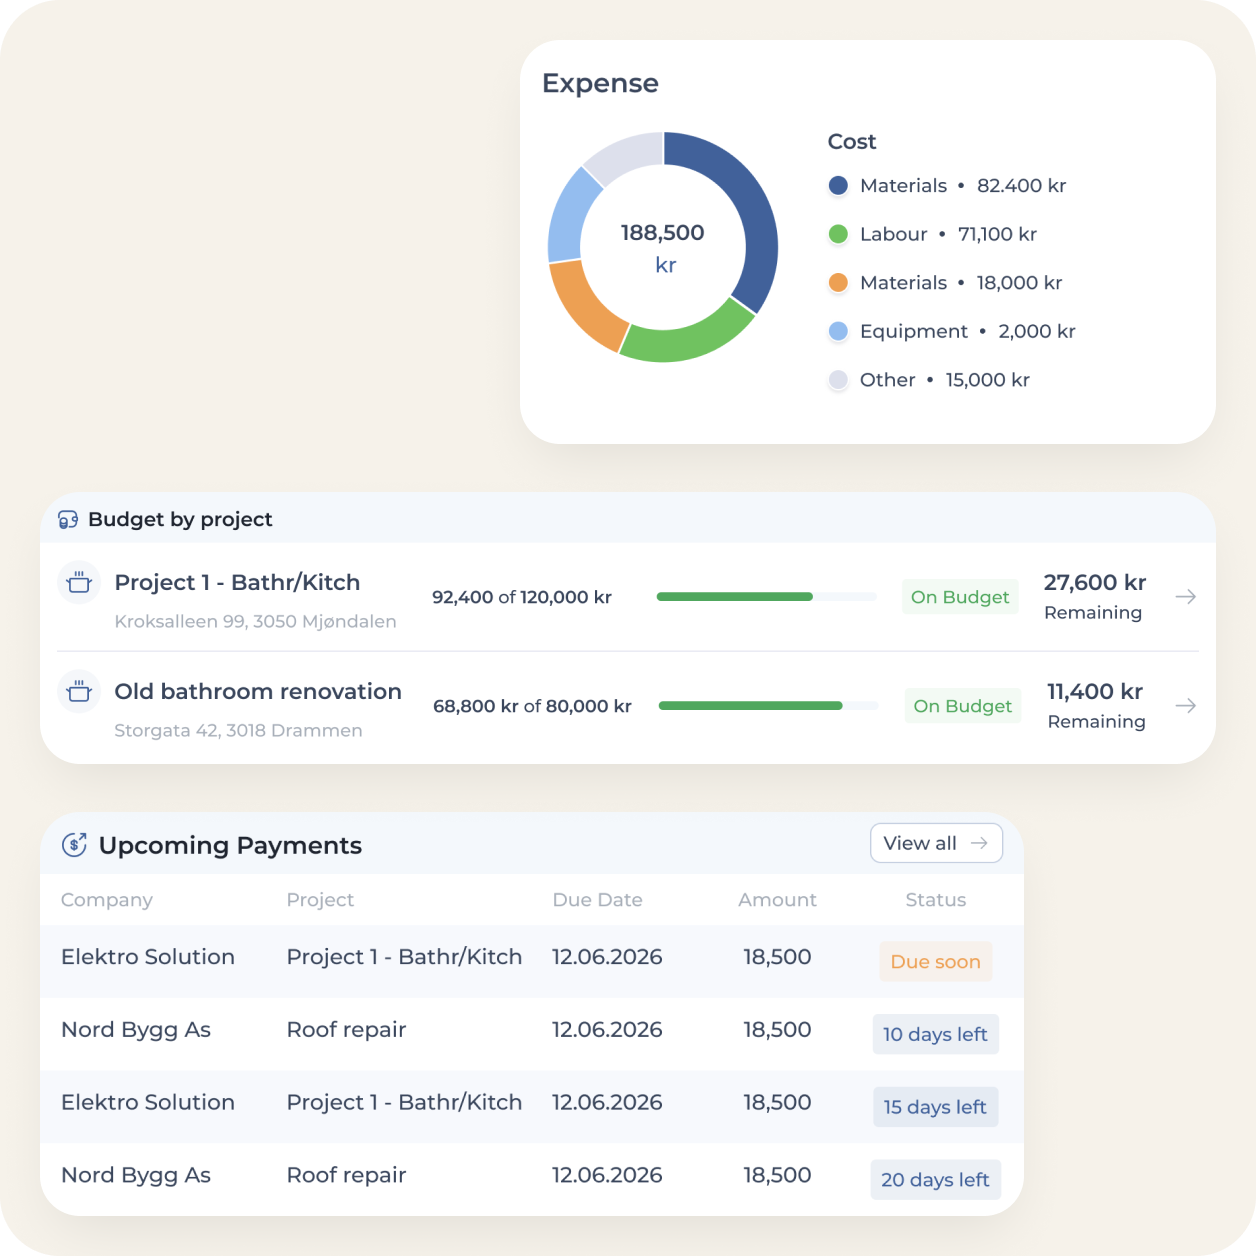Click the Budget by project header icon
Image resolution: width=1256 pixels, height=1256 pixels.
pyautogui.click(x=68, y=520)
